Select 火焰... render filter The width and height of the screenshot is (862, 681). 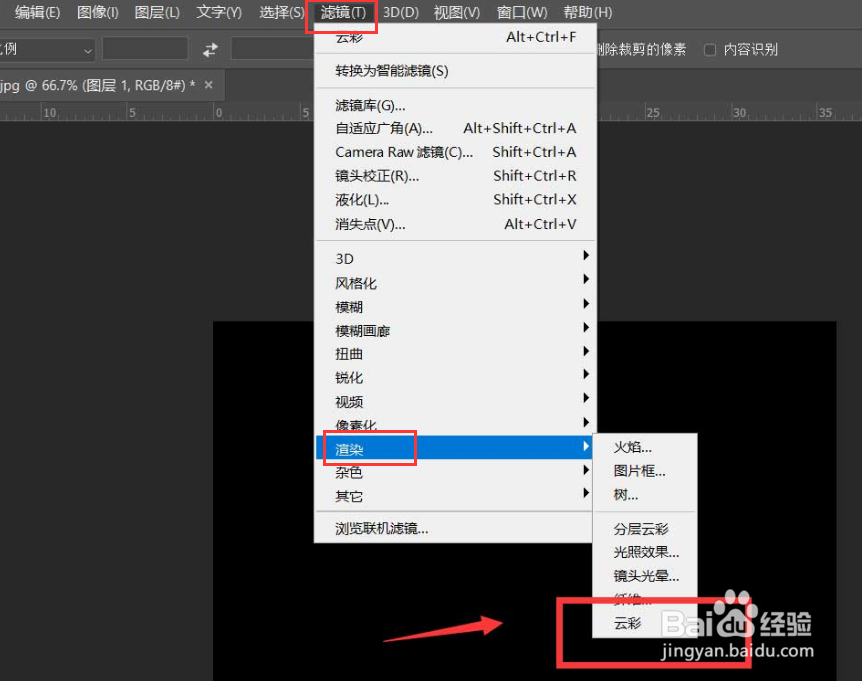[x=645, y=447]
